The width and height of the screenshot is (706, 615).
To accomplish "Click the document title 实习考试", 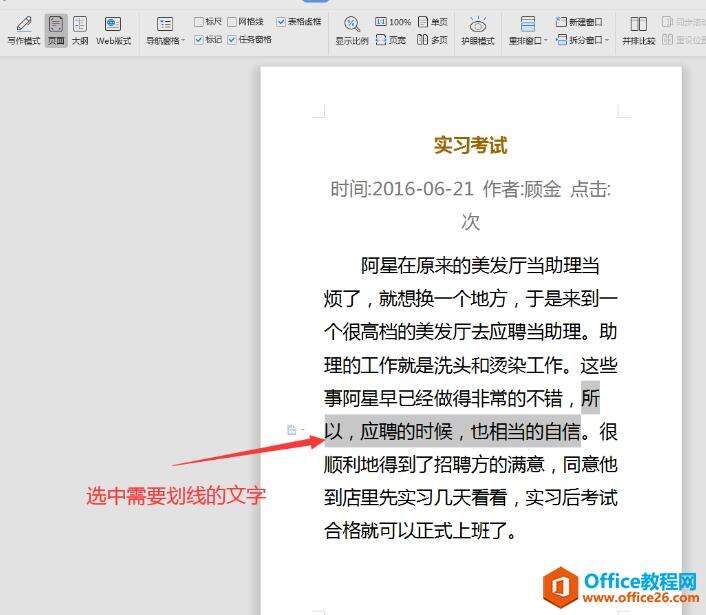I will click(x=471, y=145).
